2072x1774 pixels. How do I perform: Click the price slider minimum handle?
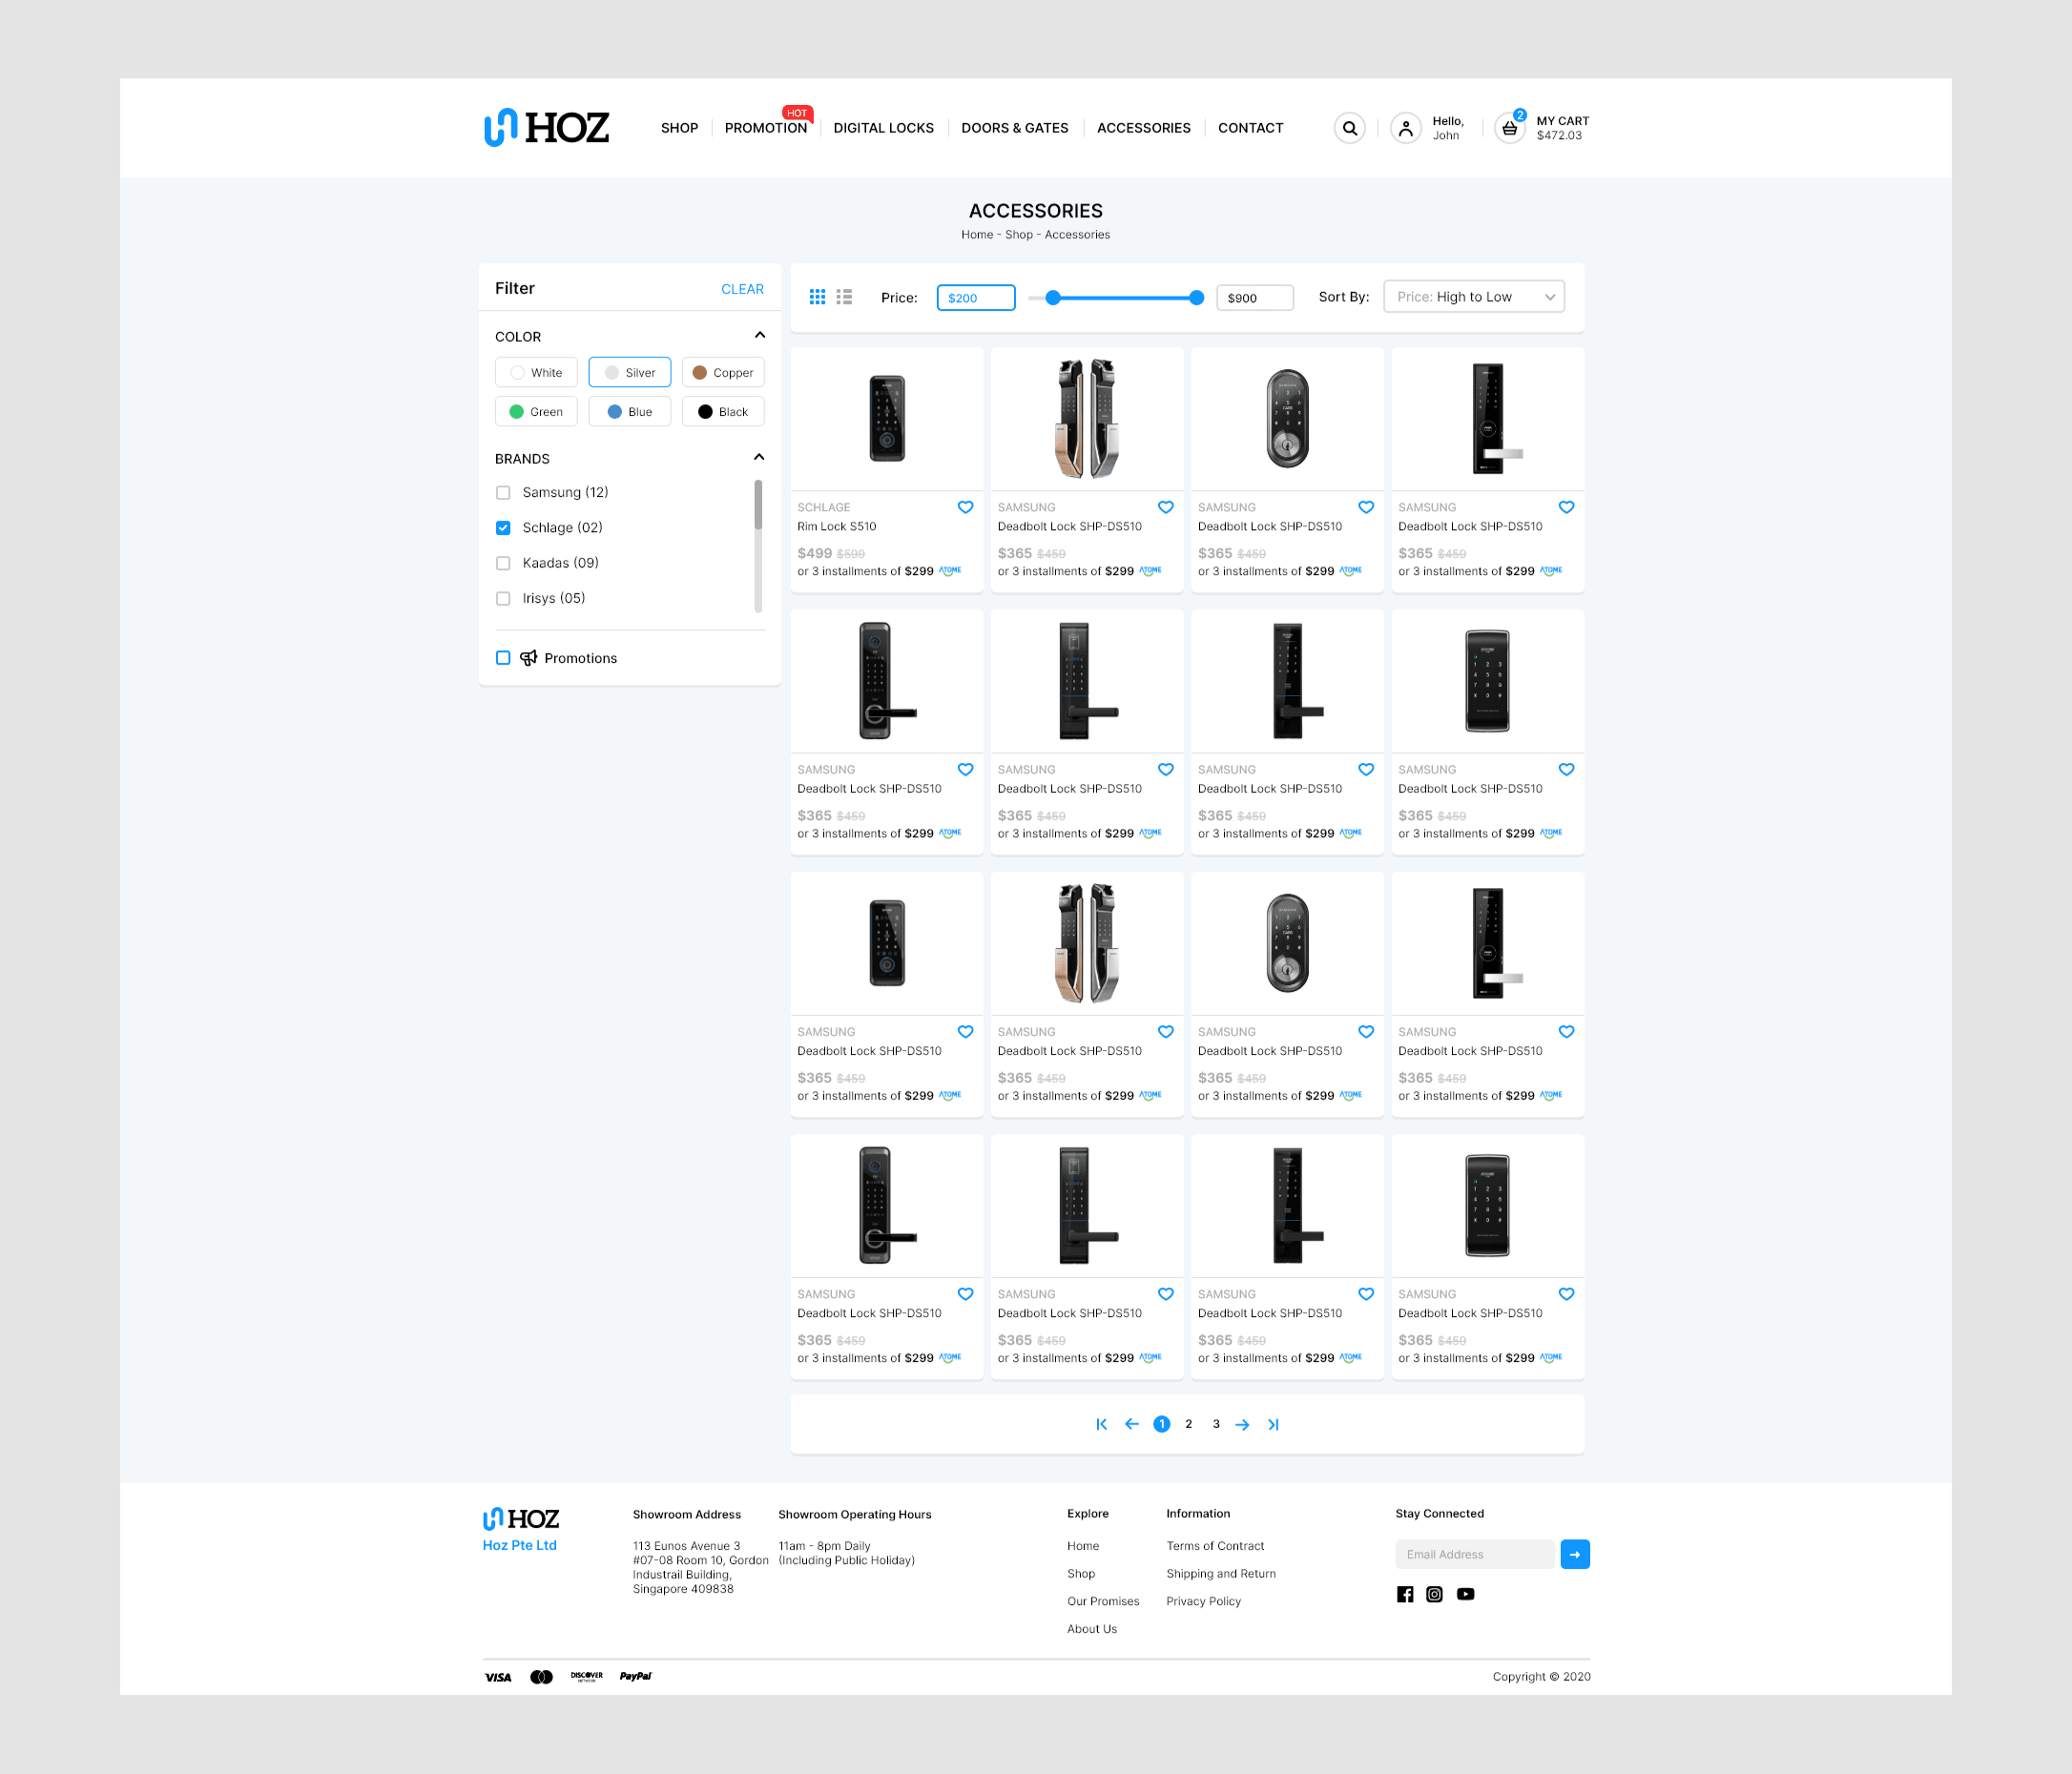tap(1052, 298)
